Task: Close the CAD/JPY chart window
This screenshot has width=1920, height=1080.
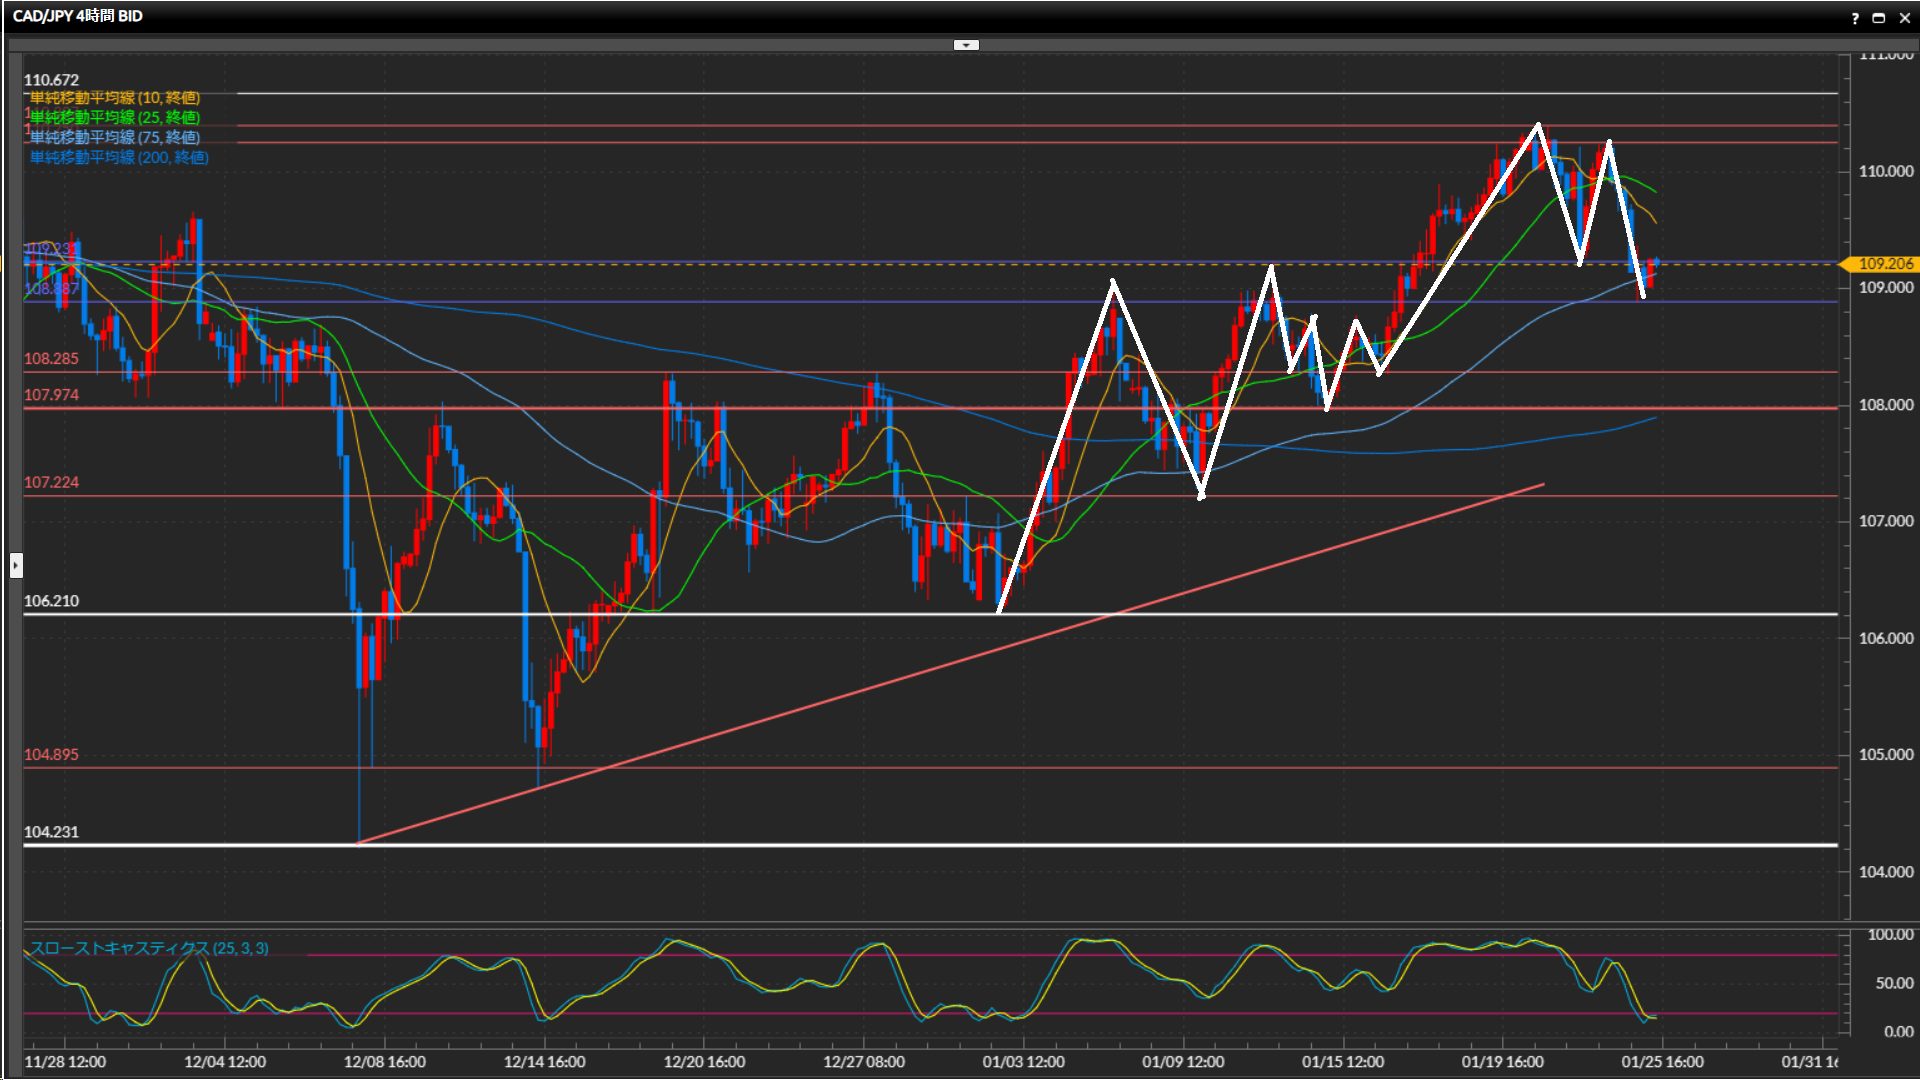Action: 1905,18
